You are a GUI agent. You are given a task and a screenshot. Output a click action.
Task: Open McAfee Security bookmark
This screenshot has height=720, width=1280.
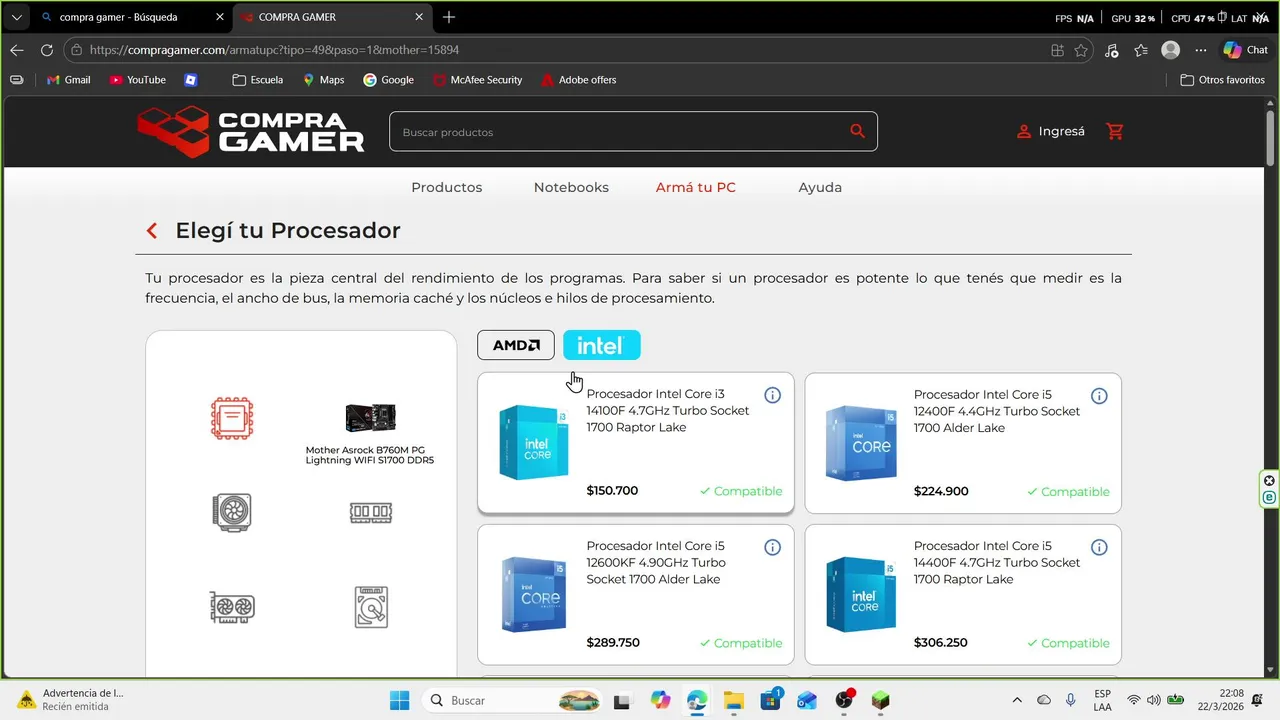coord(477,80)
